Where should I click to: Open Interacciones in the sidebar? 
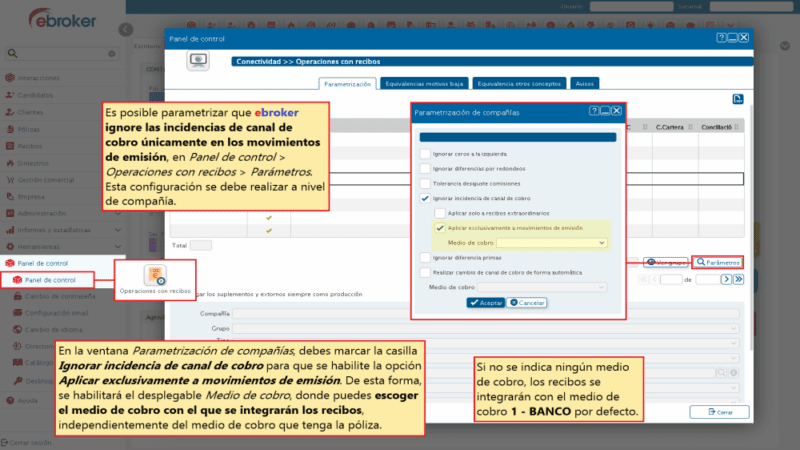[x=38, y=78]
